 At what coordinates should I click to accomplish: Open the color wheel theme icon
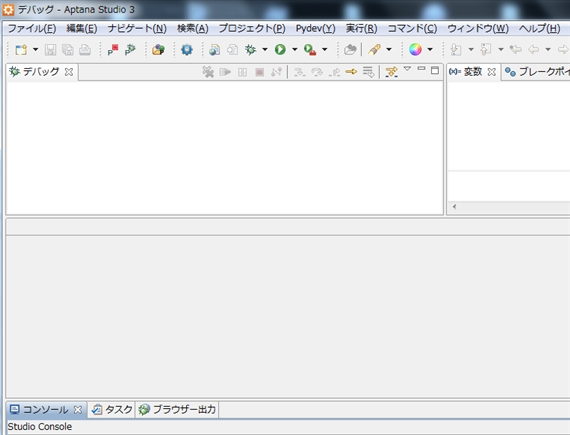click(415, 49)
